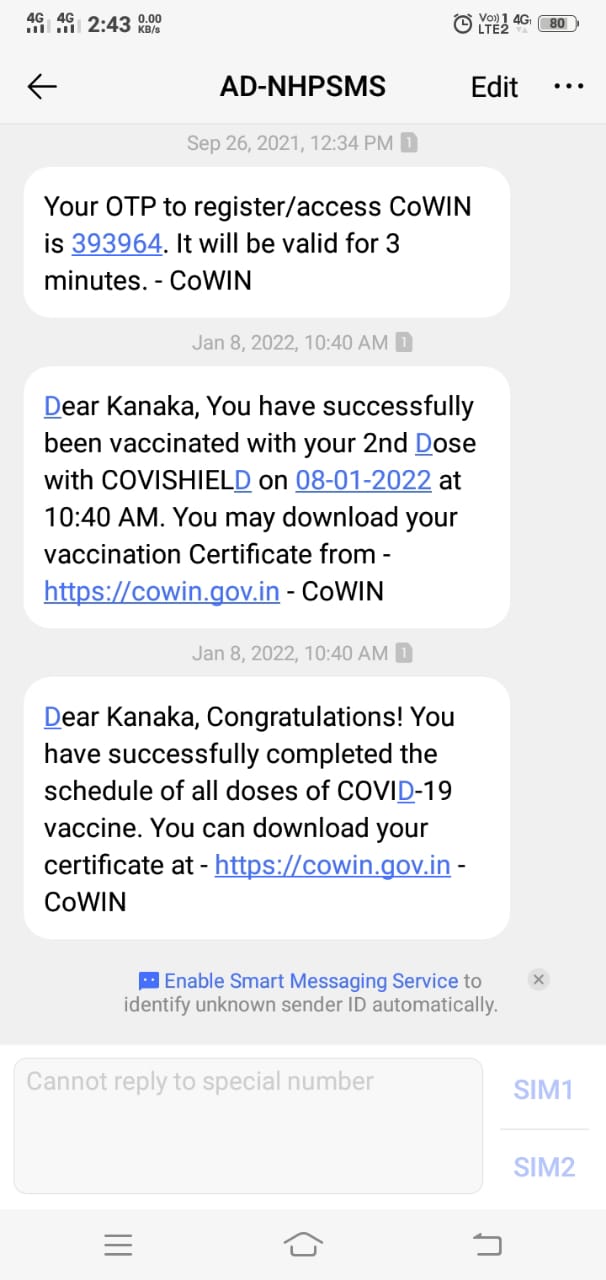
Task: Tap the Smart Messaging chat bubble icon
Action: pos(148,981)
